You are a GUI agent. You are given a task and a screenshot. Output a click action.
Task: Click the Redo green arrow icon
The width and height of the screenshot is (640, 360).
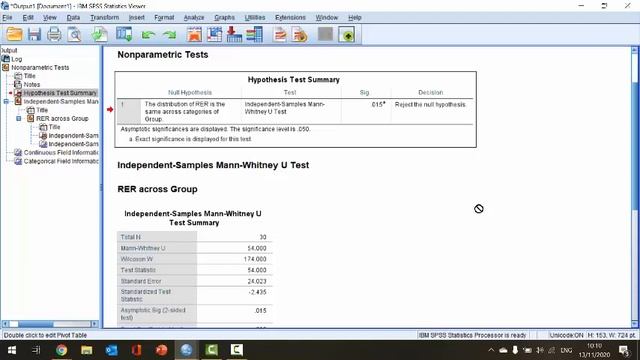click(169, 35)
